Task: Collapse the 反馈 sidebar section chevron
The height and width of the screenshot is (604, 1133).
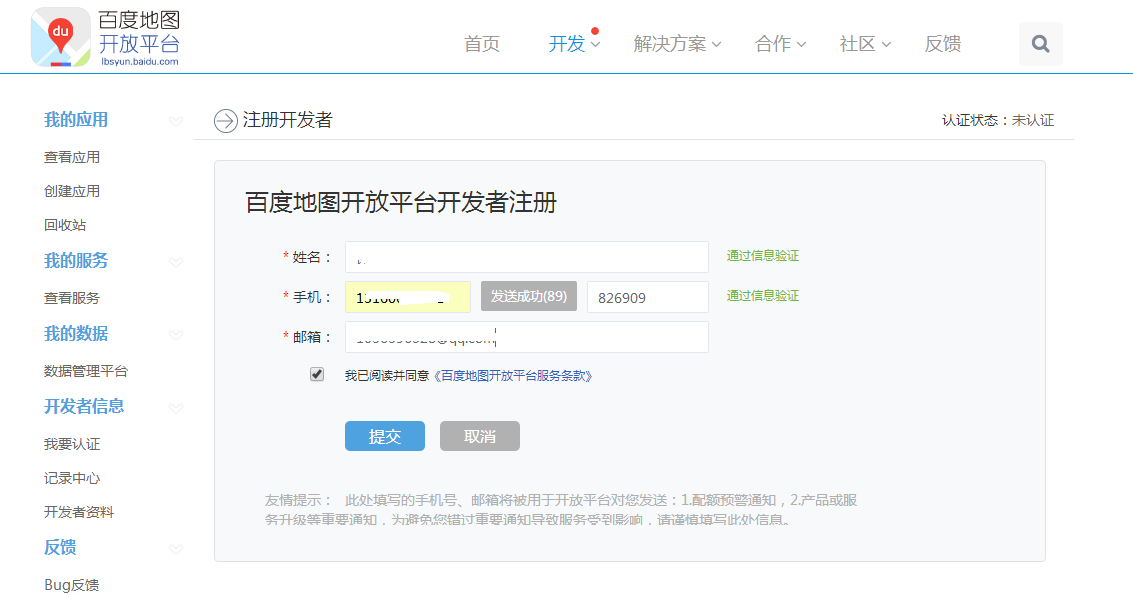Action: coord(176,548)
